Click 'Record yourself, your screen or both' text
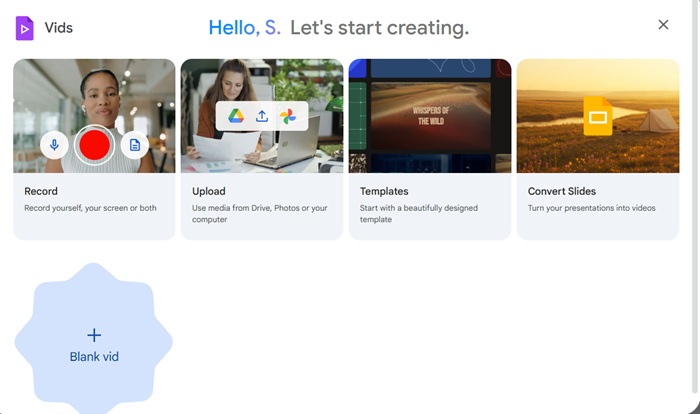The height and width of the screenshot is (414, 700). tap(90, 208)
